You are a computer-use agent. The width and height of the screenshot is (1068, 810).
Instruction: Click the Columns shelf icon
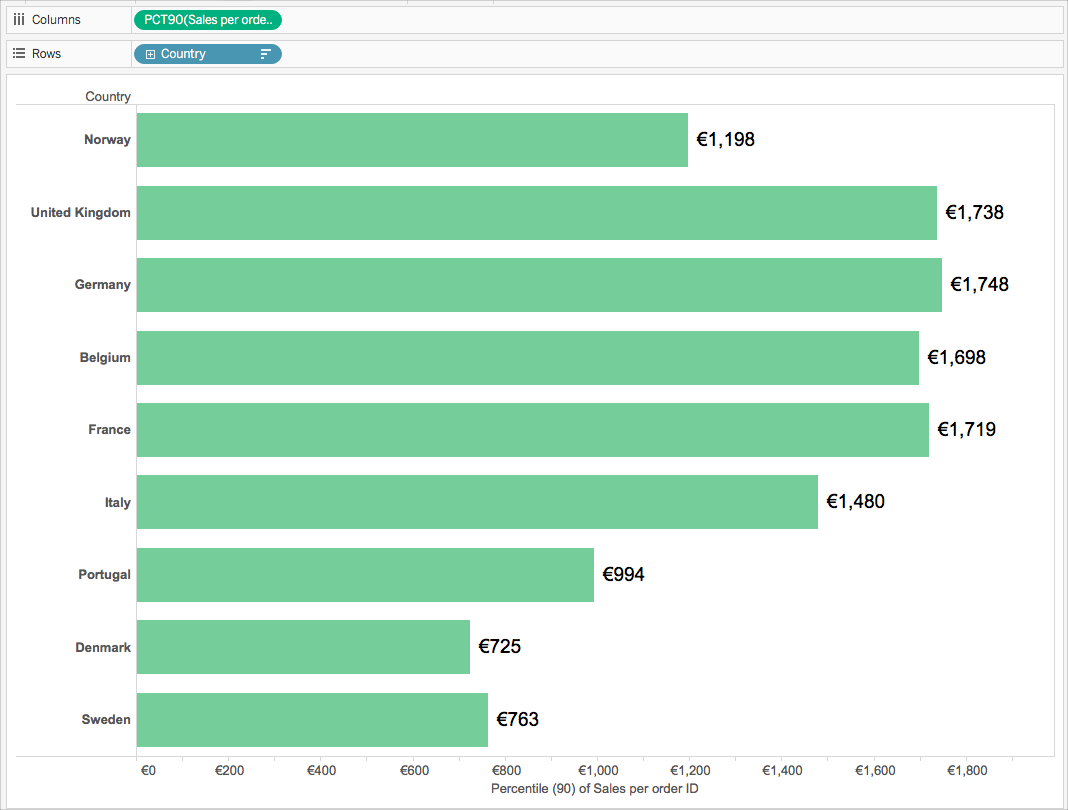pos(19,20)
